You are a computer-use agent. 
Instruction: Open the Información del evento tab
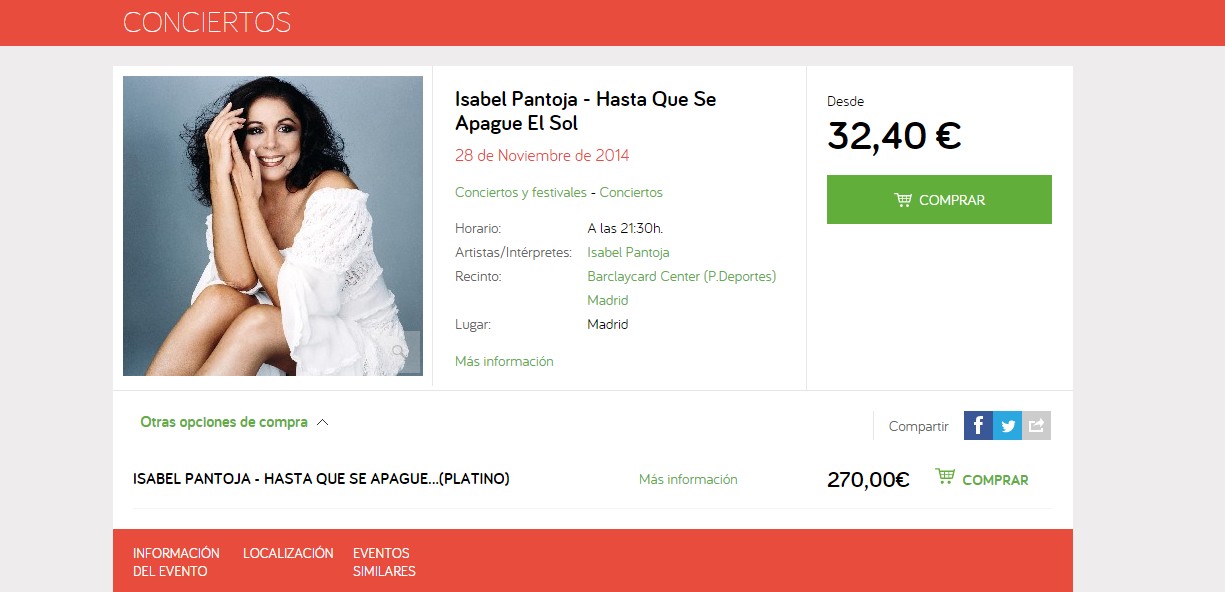pyautogui.click(x=176, y=562)
